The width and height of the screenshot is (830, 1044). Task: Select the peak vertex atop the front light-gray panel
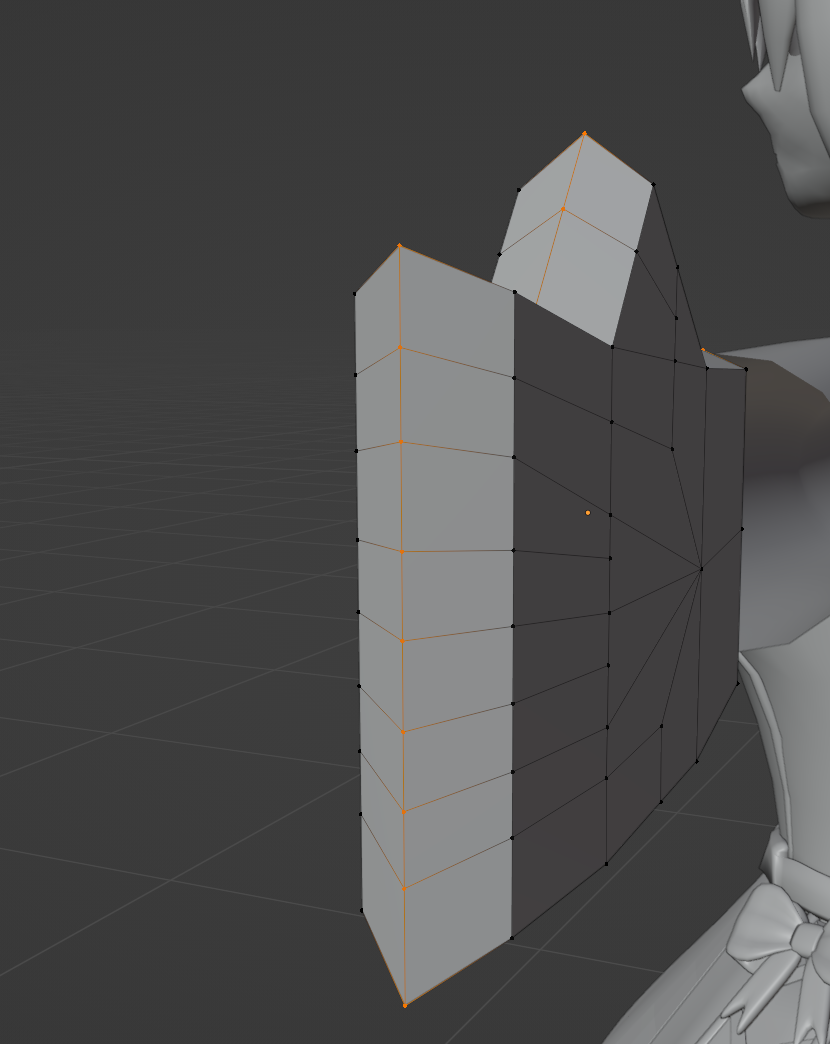click(399, 246)
